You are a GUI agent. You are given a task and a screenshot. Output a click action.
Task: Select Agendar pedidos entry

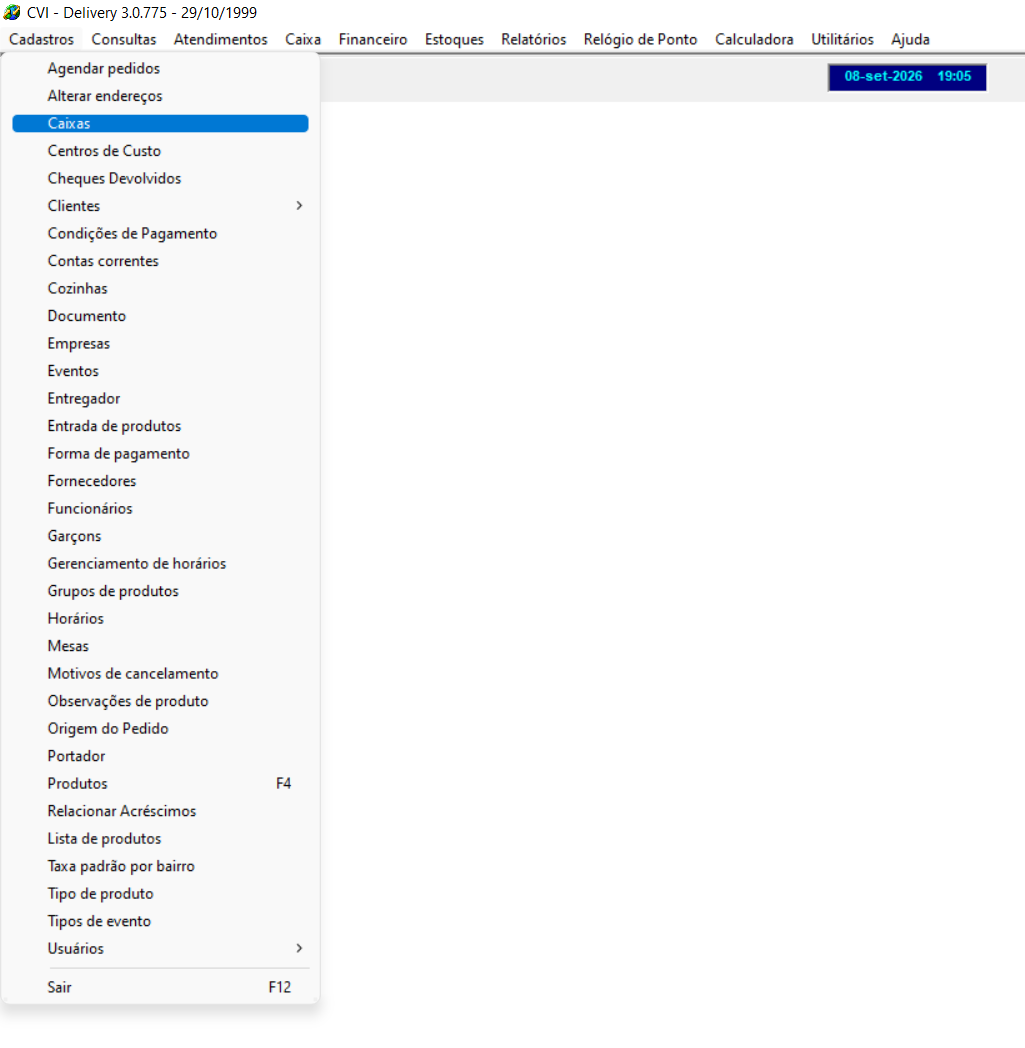[x=160, y=68]
